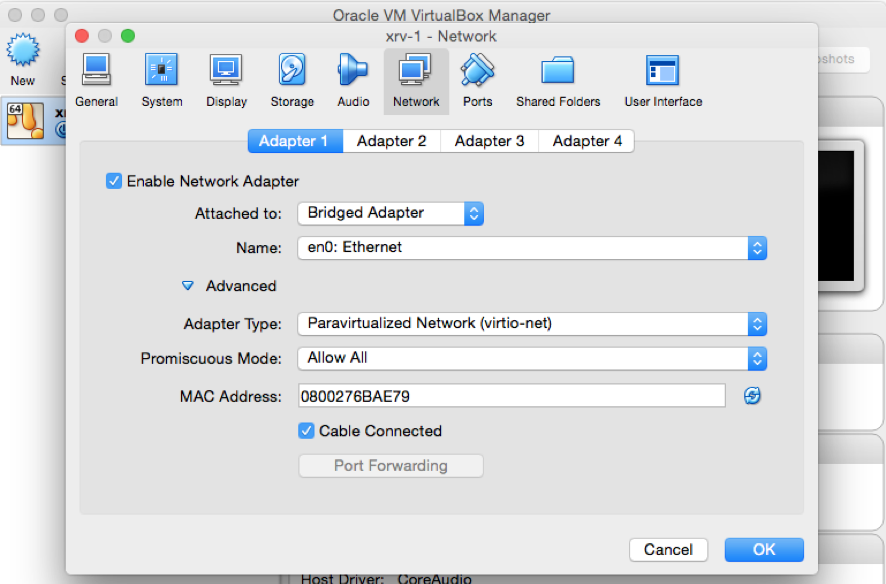
Task: Select the Network settings pane
Action: (x=416, y=81)
